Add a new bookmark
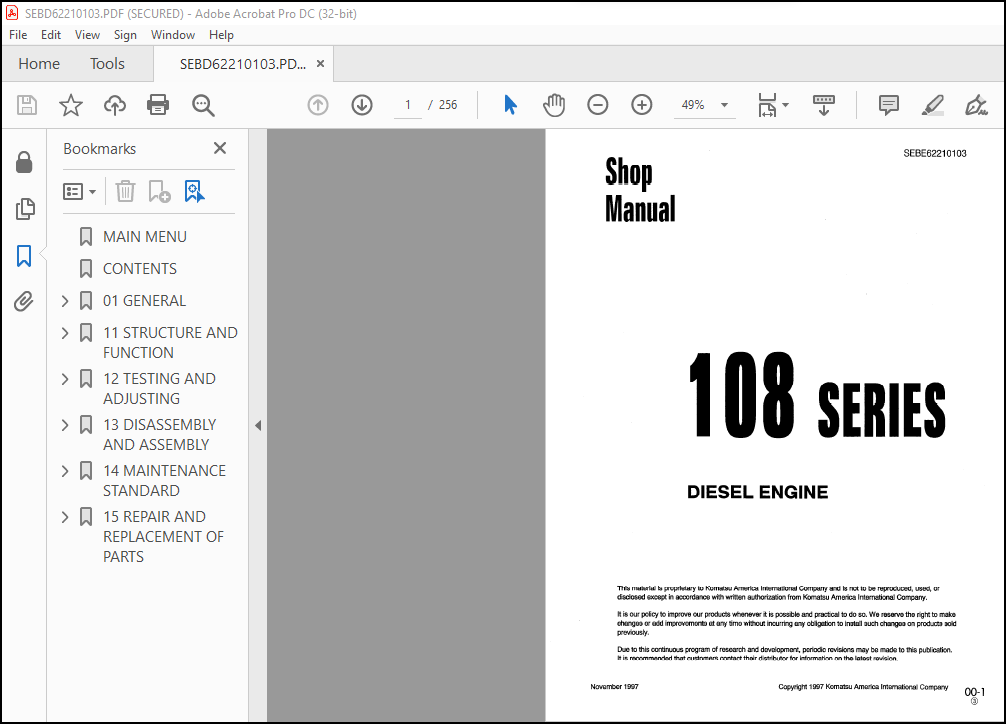The width and height of the screenshot is (1006, 724). pyautogui.click(x=159, y=191)
